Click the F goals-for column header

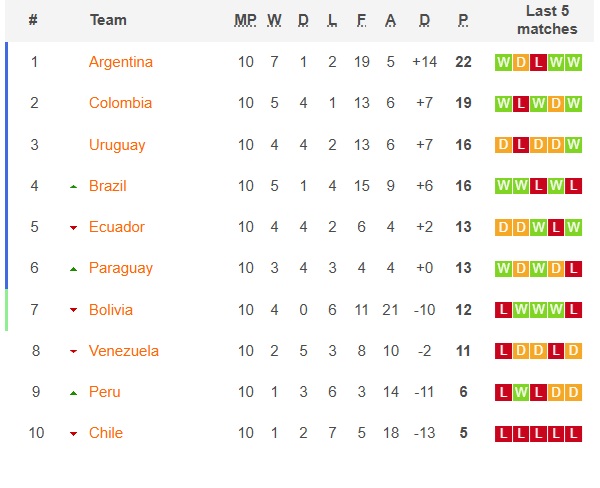coord(361,20)
